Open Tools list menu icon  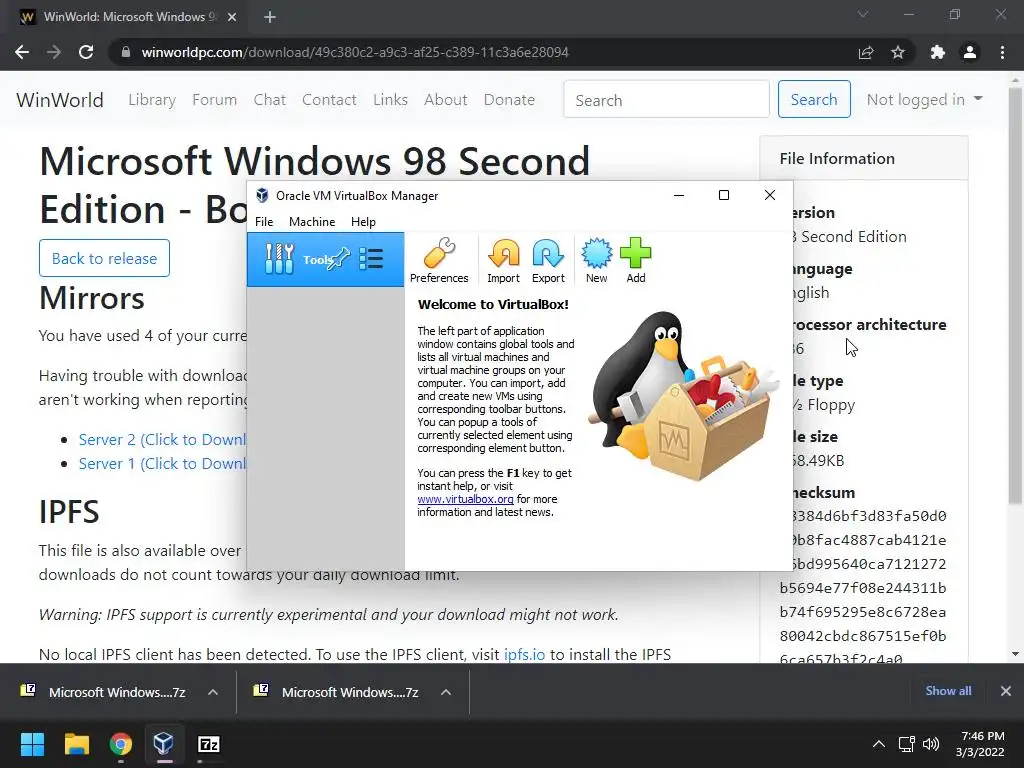[371, 259]
